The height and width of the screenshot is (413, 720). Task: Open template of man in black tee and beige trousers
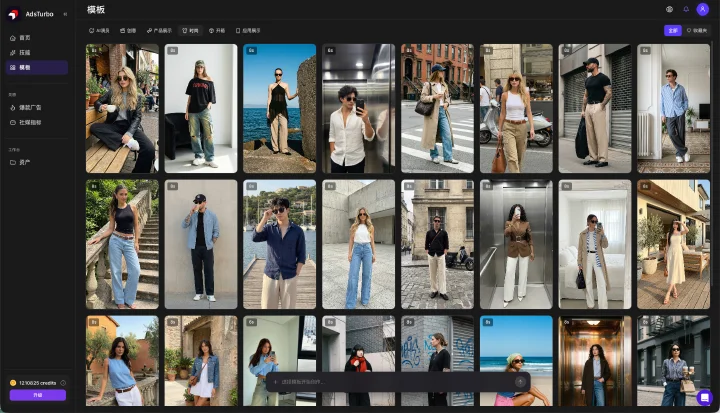point(595,108)
